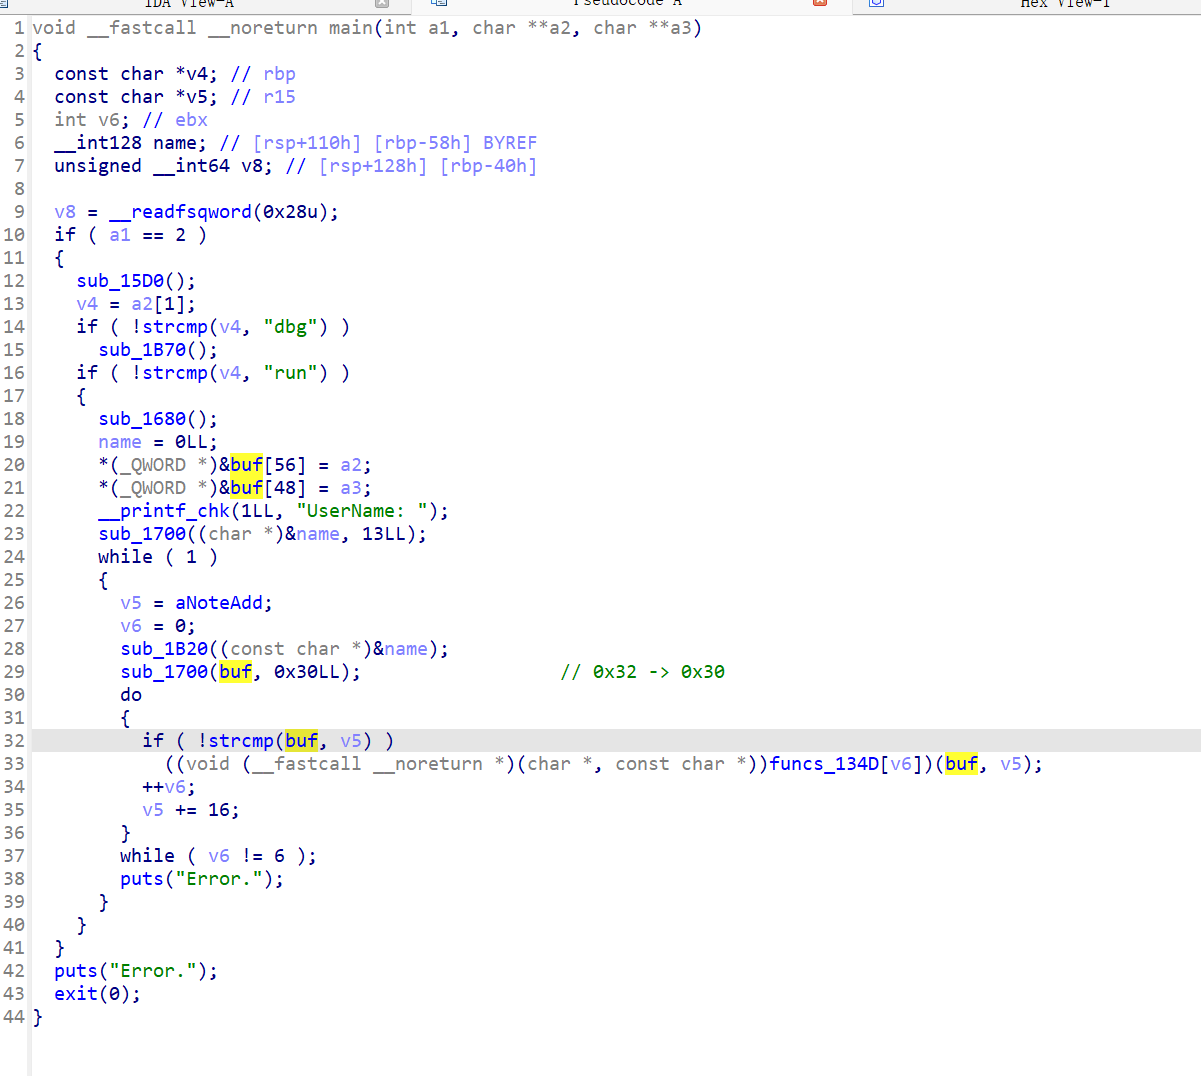Click v8 in the unsigned __int64 declaration

252,166
